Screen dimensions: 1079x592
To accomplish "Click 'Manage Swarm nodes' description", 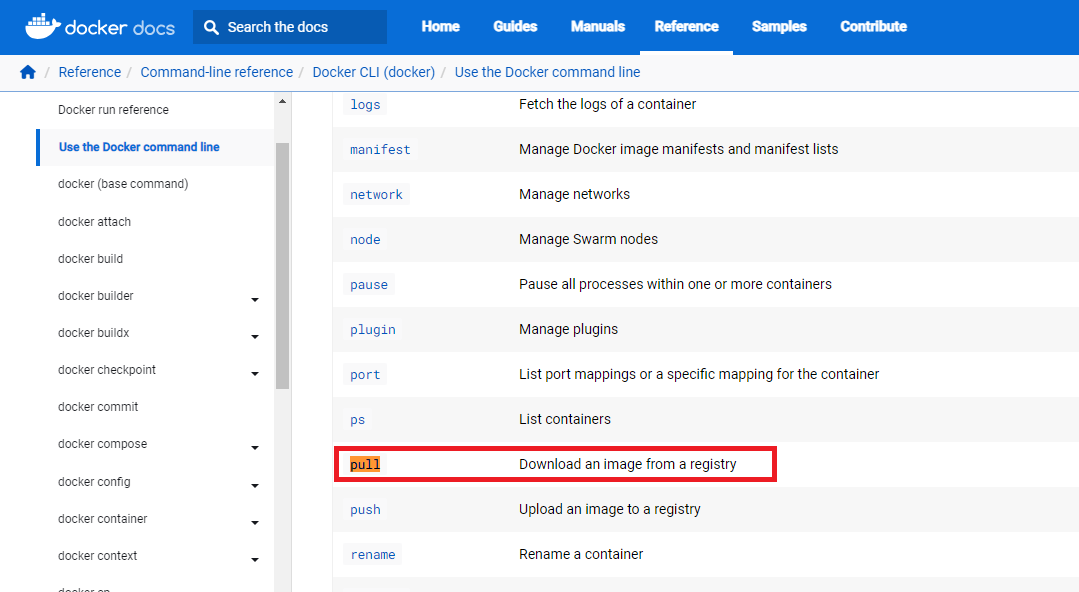I will coord(588,239).
